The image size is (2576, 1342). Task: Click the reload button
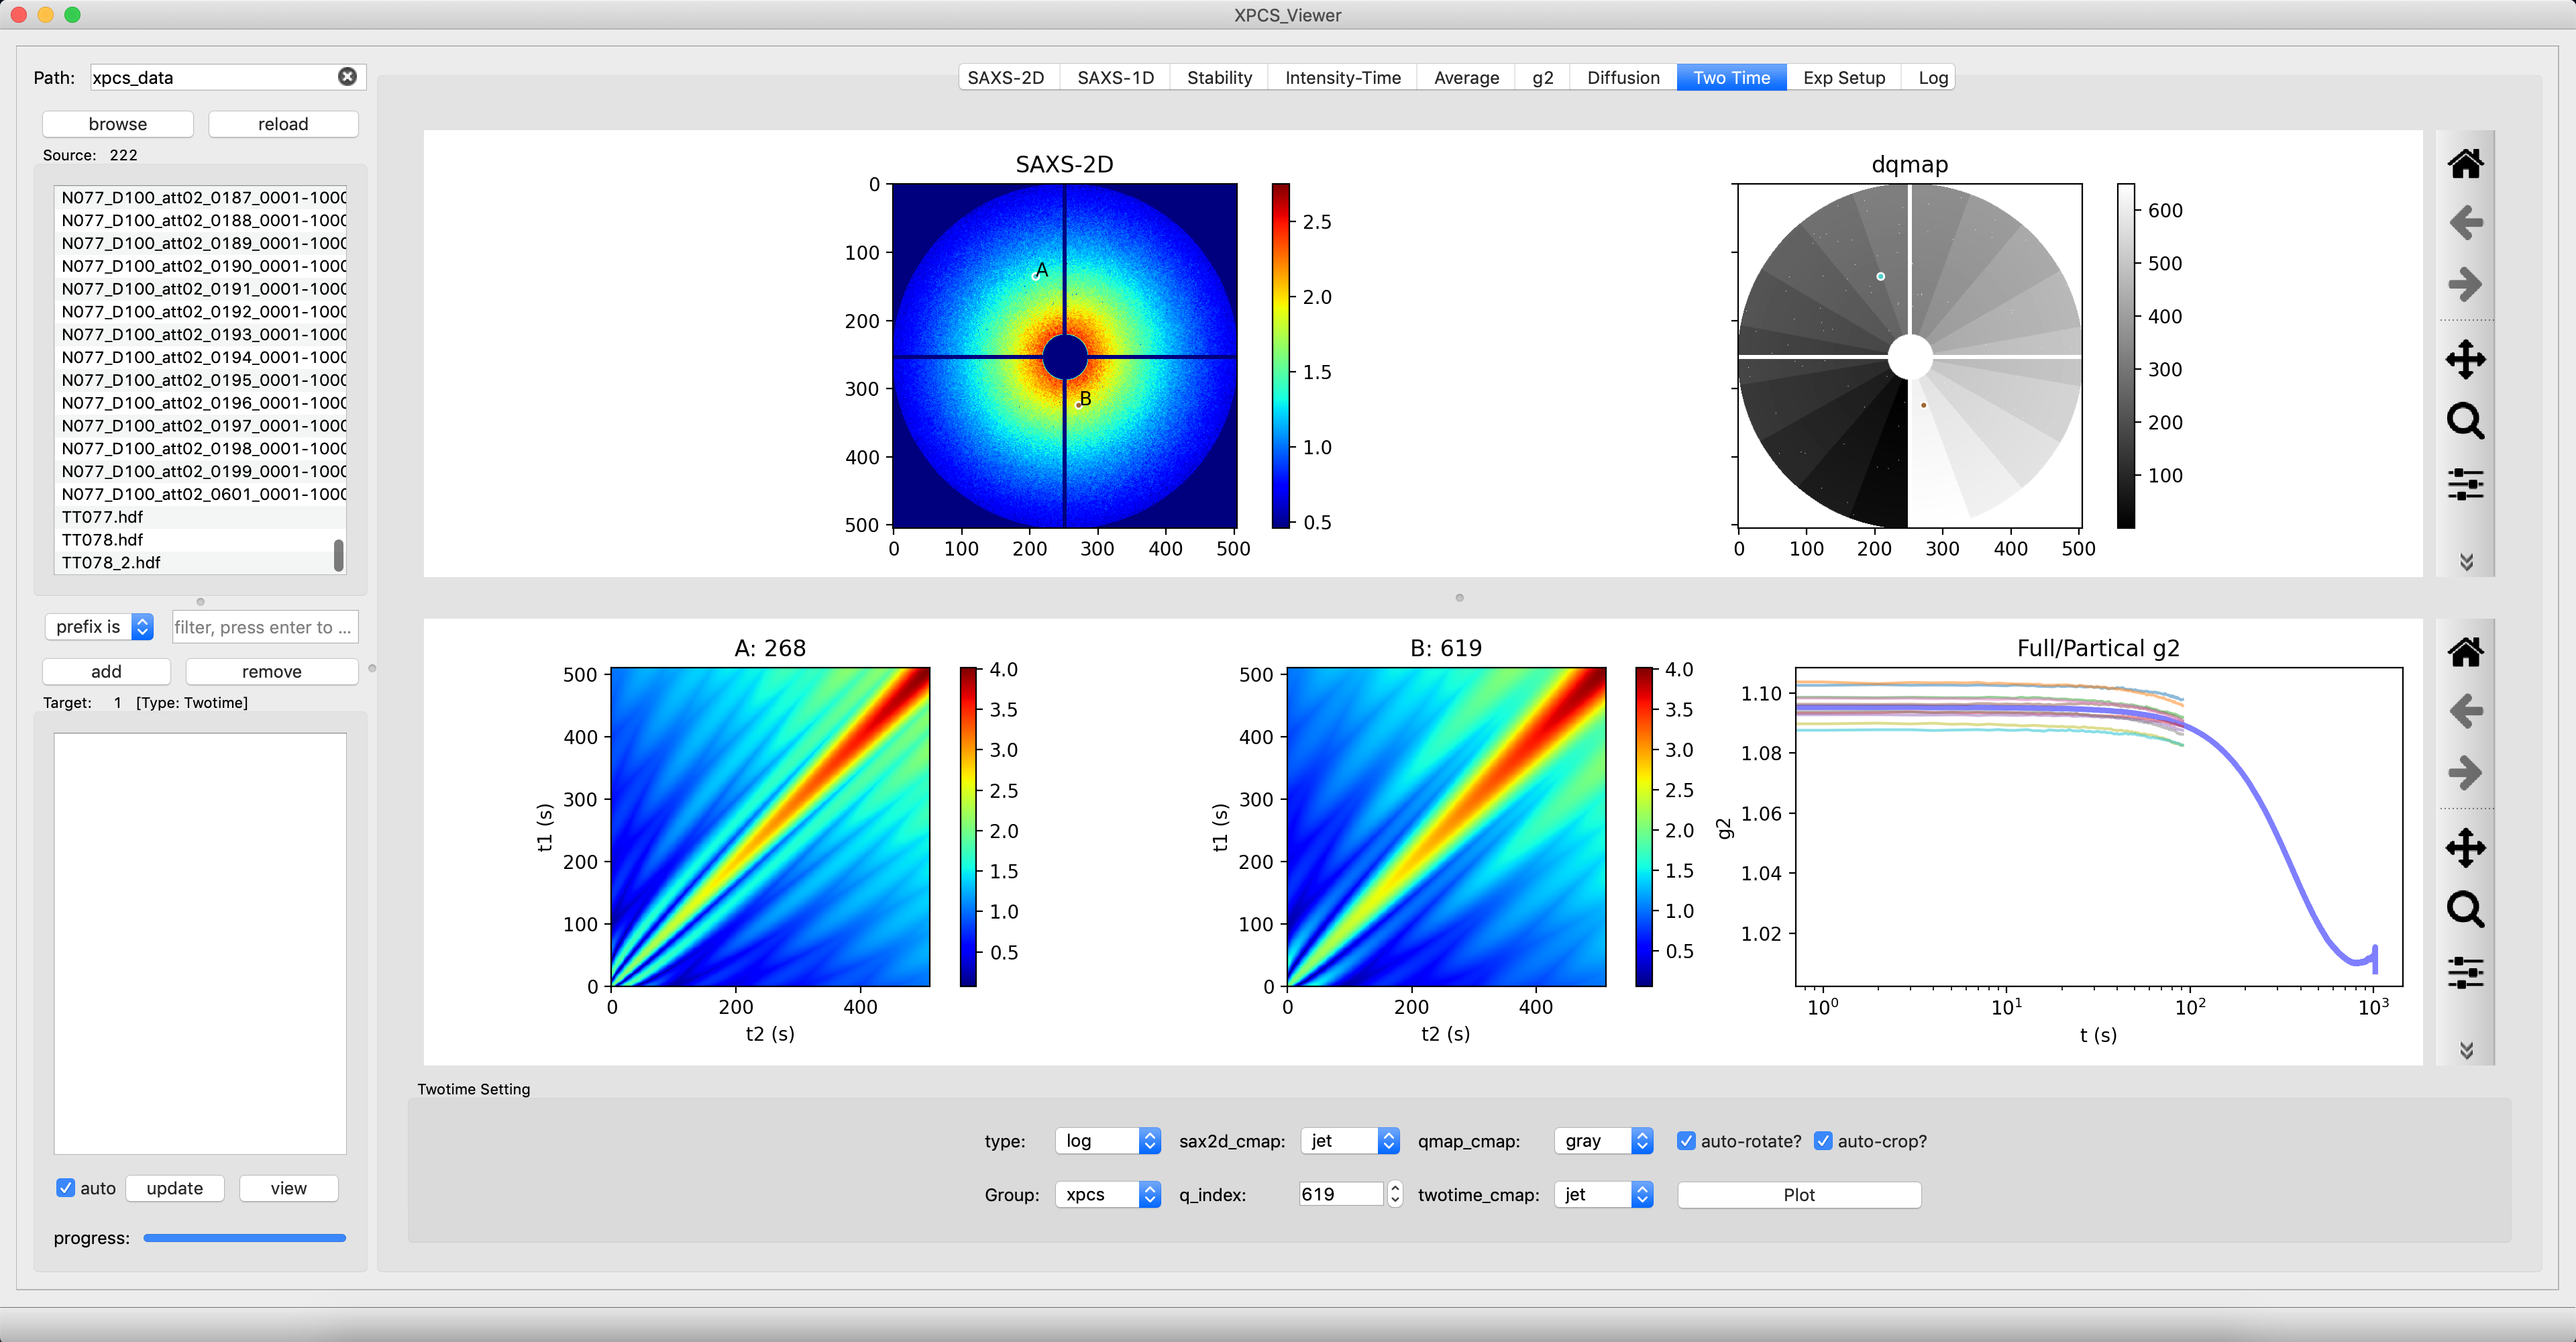[x=283, y=124]
